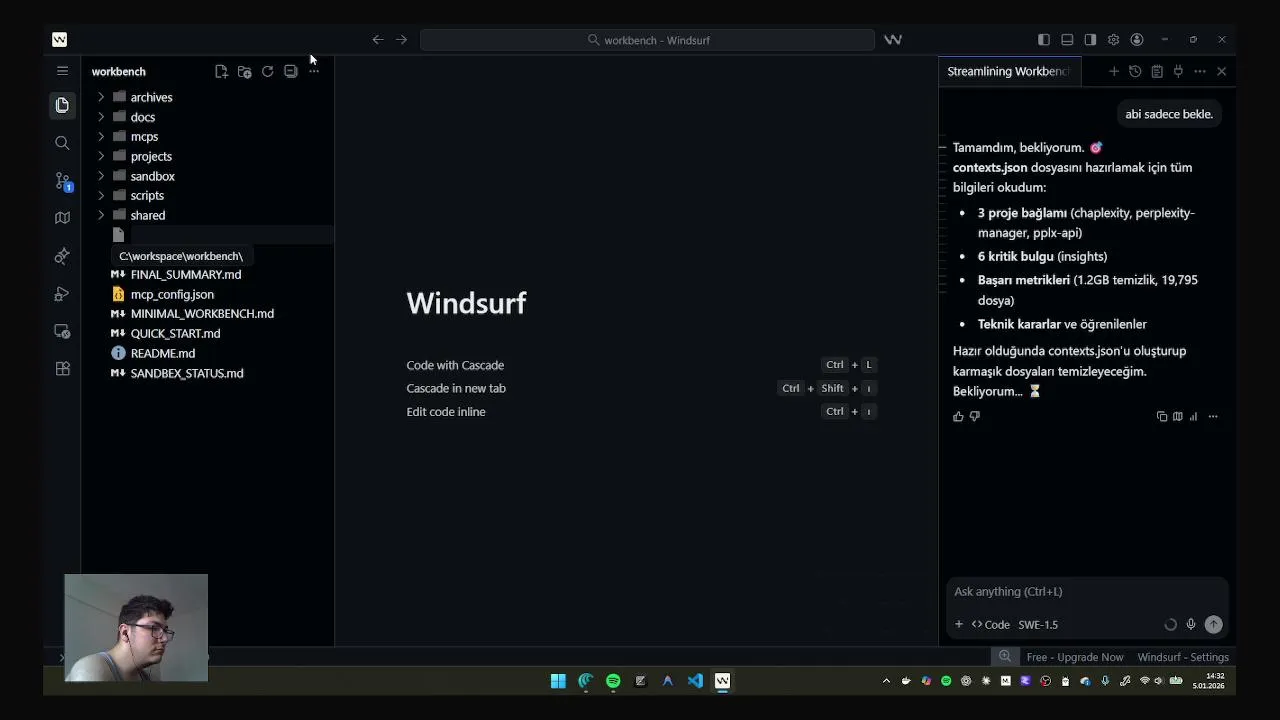Open response ellipsis options below message
1280x720 pixels.
pyautogui.click(x=1213, y=416)
